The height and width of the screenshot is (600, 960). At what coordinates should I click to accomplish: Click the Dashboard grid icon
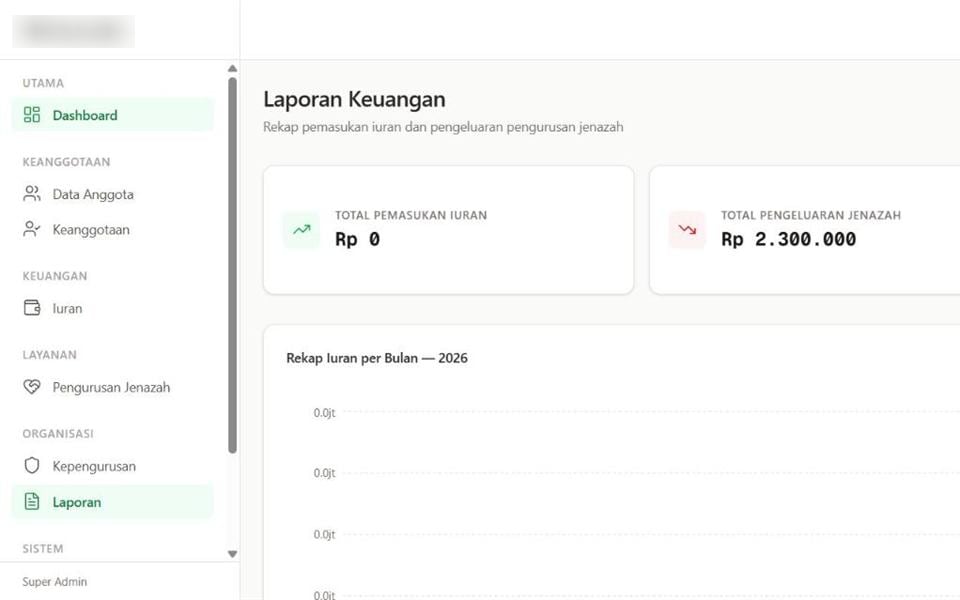pos(32,114)
